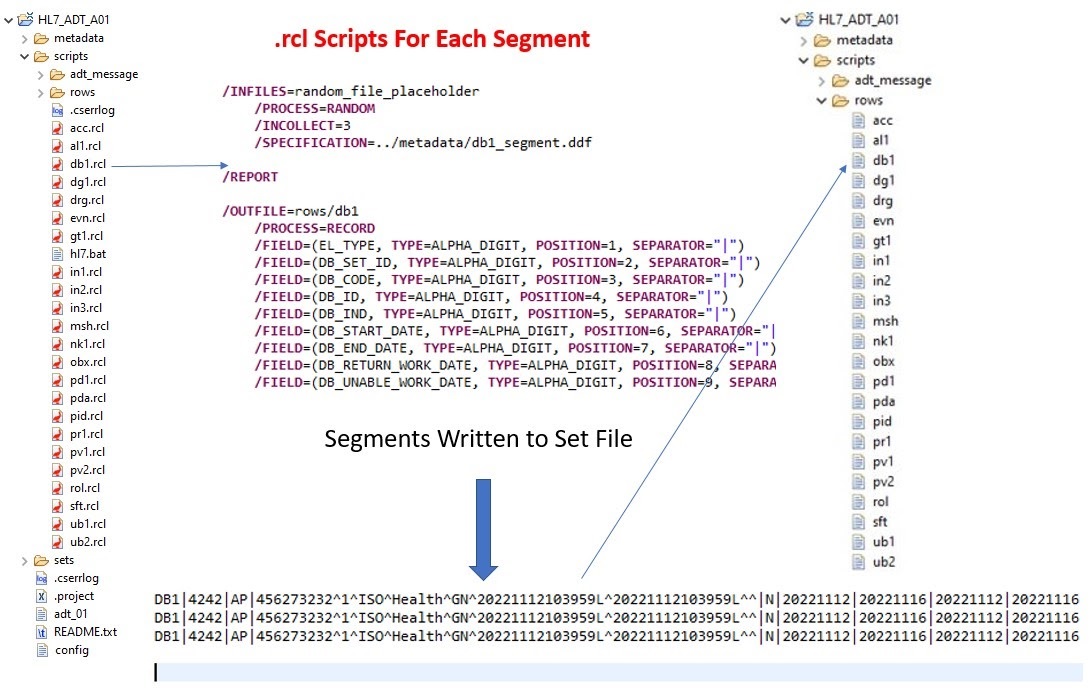Open README.txt
Viewport: 1089px width, 697px height.
pos(86,632)
